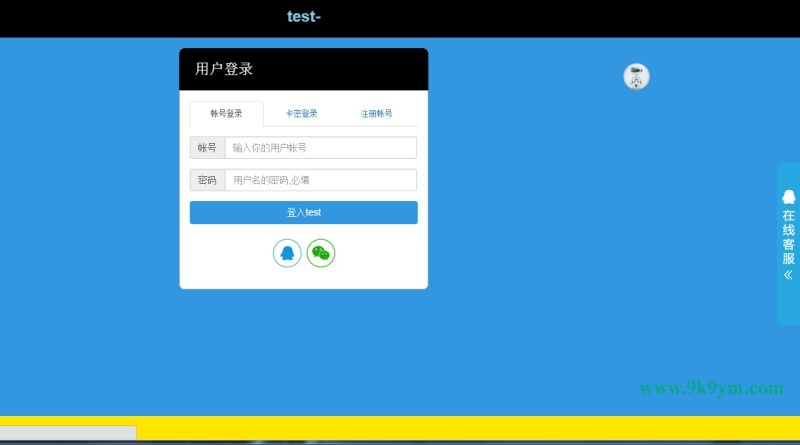Image resolution: width=800 pixels, height=445 pixels.
Task: Switch to the 帐号登录 tab
Action: [x=226, y=114]
